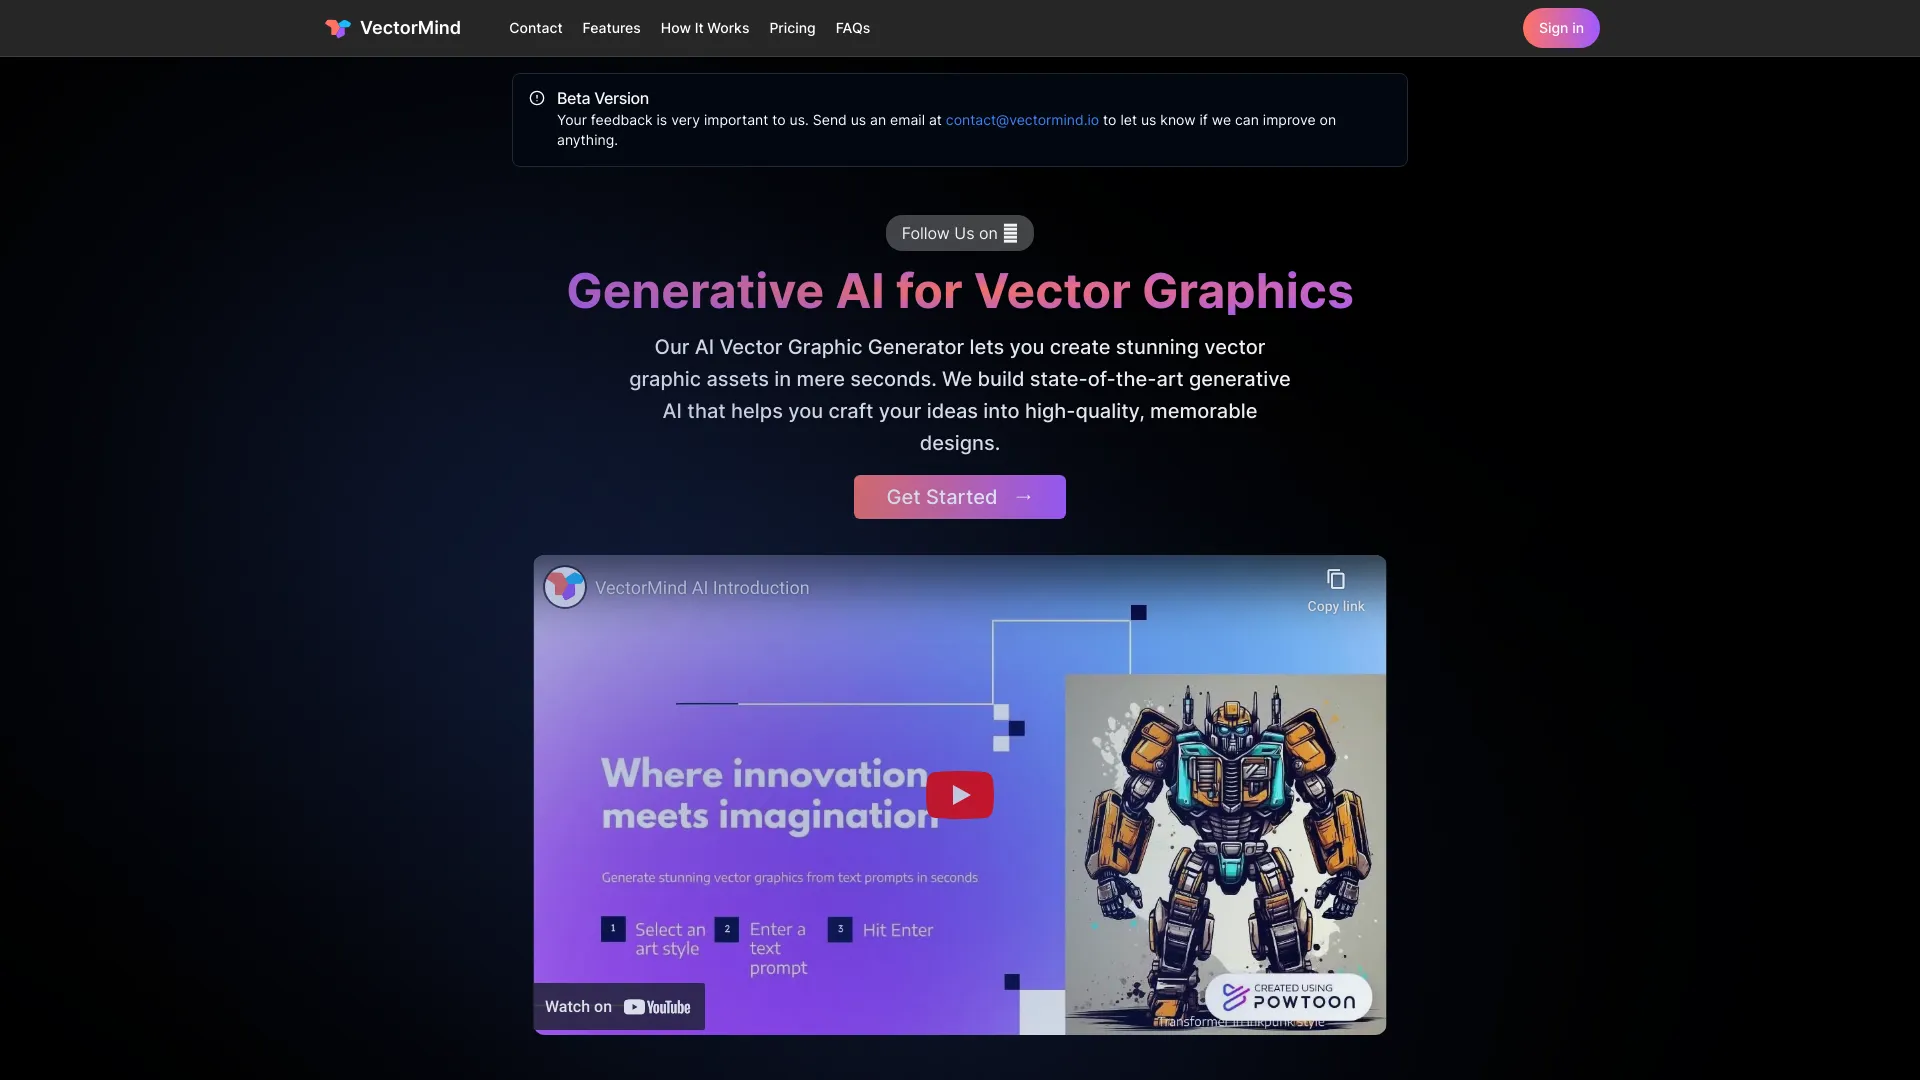The width and height of the screenshot is (1920, 1080).
Task: Click the arrow icon inside Get Started
Action: tap(1027, 497)
